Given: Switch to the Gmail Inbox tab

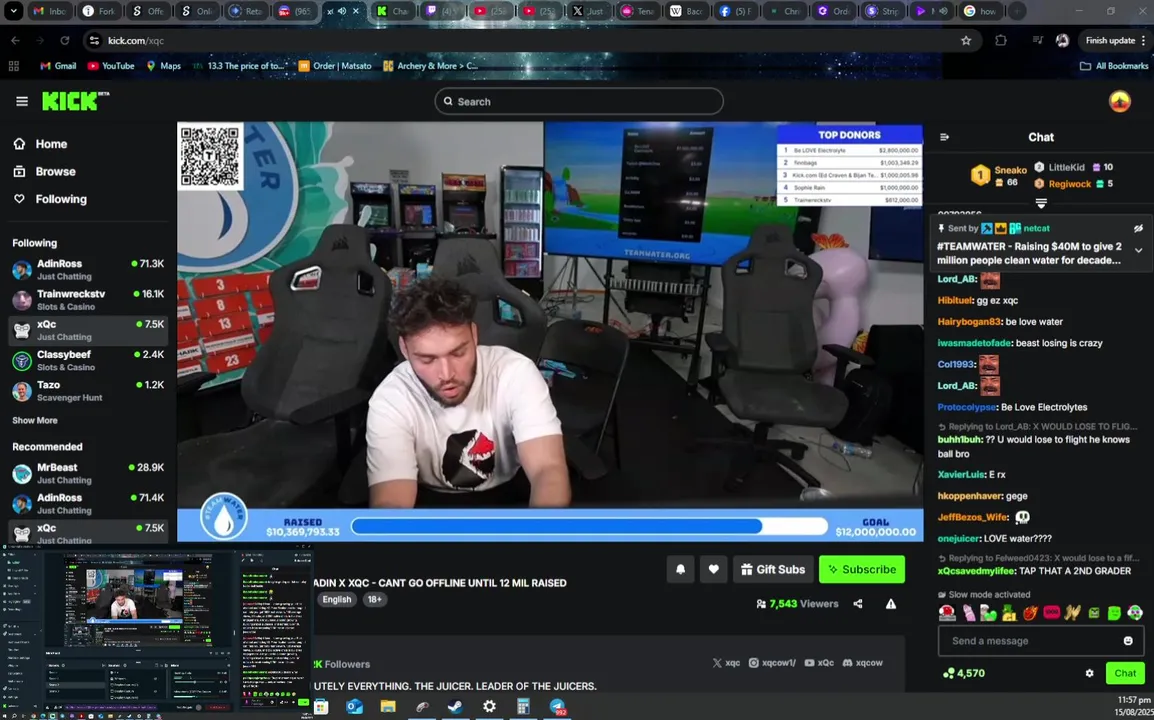Looking at the screenshot, I should pyautogui.click(x=49, y=11).
